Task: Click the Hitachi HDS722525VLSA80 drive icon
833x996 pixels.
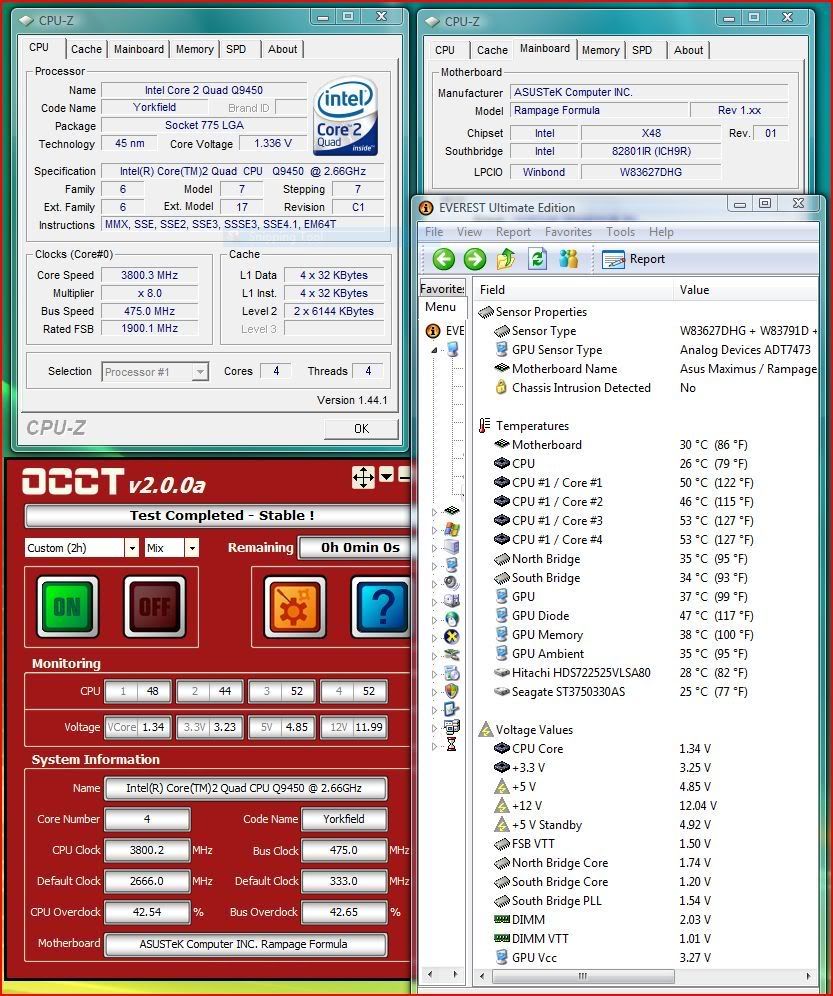Action: point(502,672)
